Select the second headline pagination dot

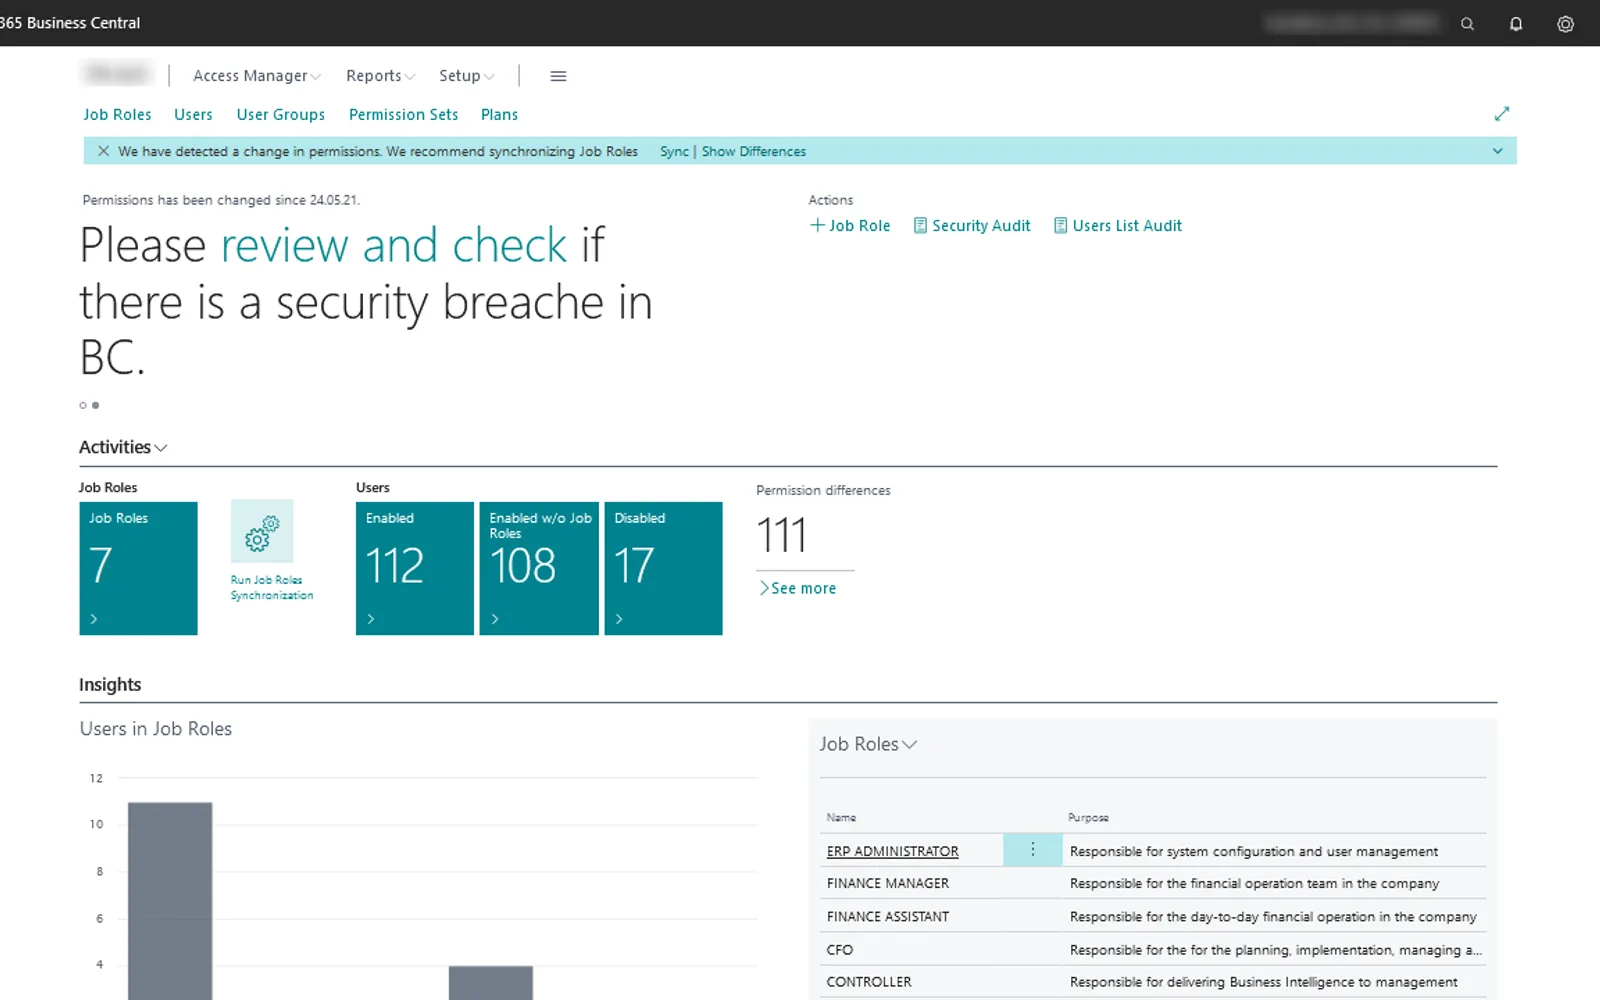click(95, 405)
